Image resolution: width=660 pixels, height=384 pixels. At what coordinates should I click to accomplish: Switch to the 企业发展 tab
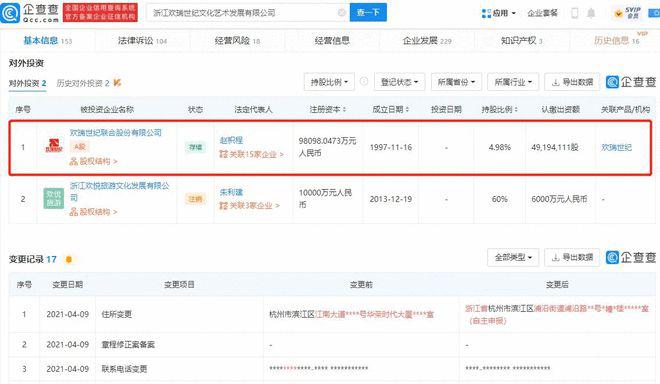click(x=427, y=40)
